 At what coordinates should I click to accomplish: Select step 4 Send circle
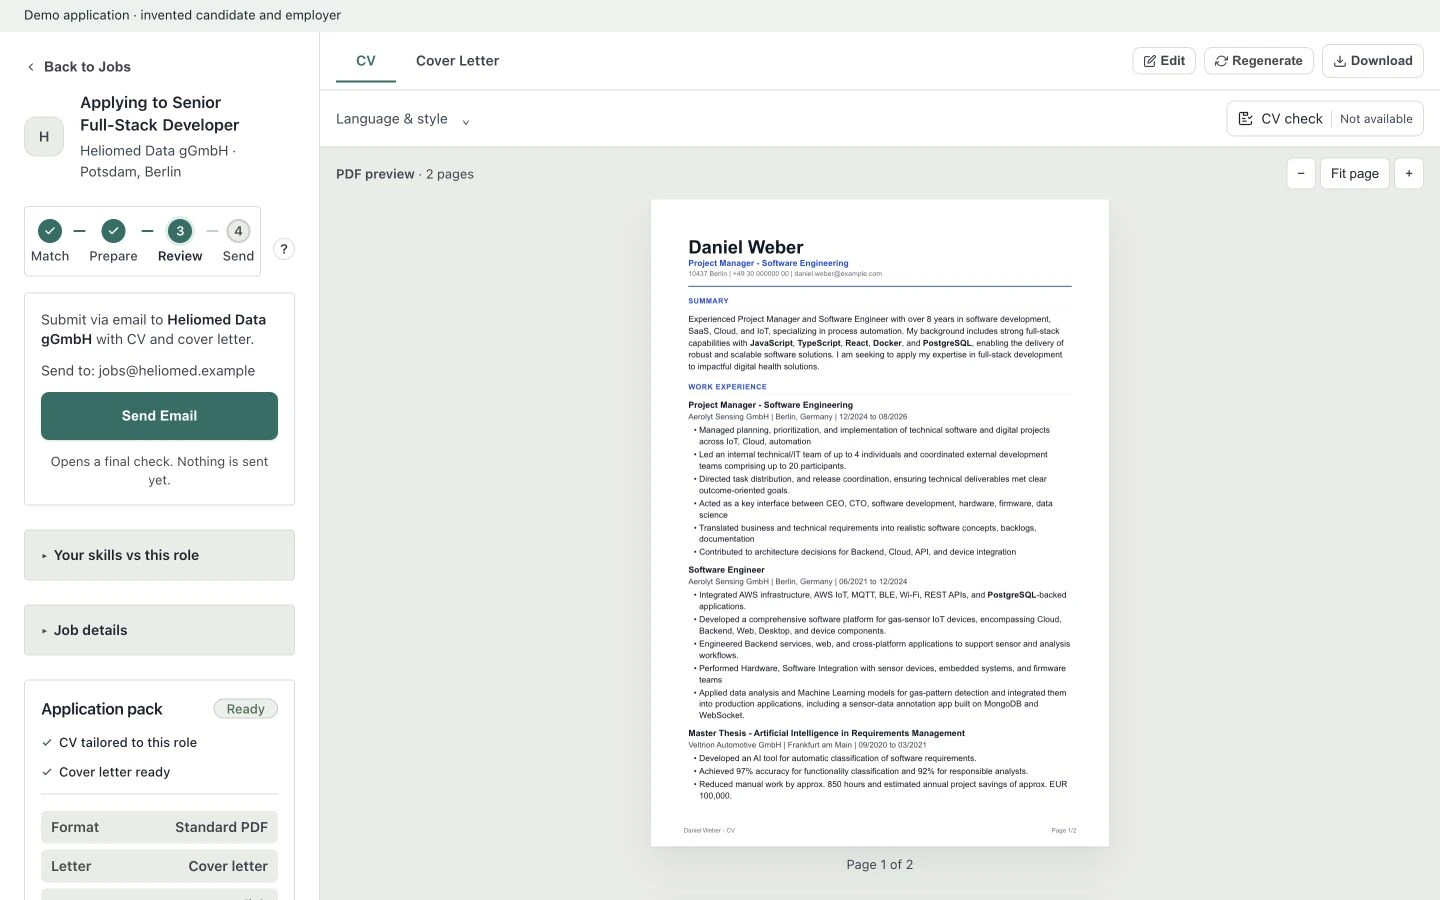tap(238, 231)
